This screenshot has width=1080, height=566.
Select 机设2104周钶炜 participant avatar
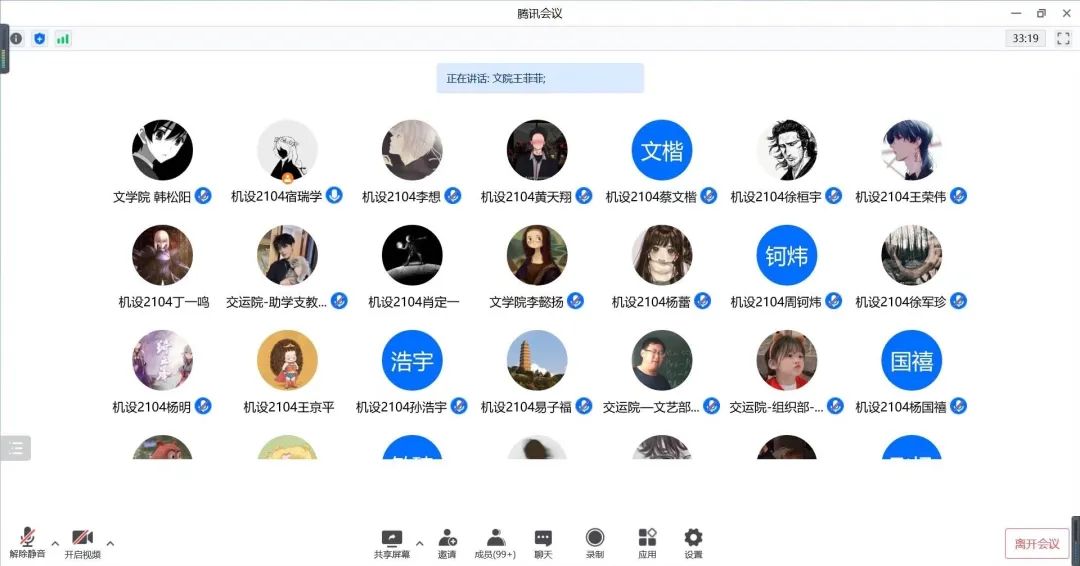pyautogui.click(x=787, y=255)
